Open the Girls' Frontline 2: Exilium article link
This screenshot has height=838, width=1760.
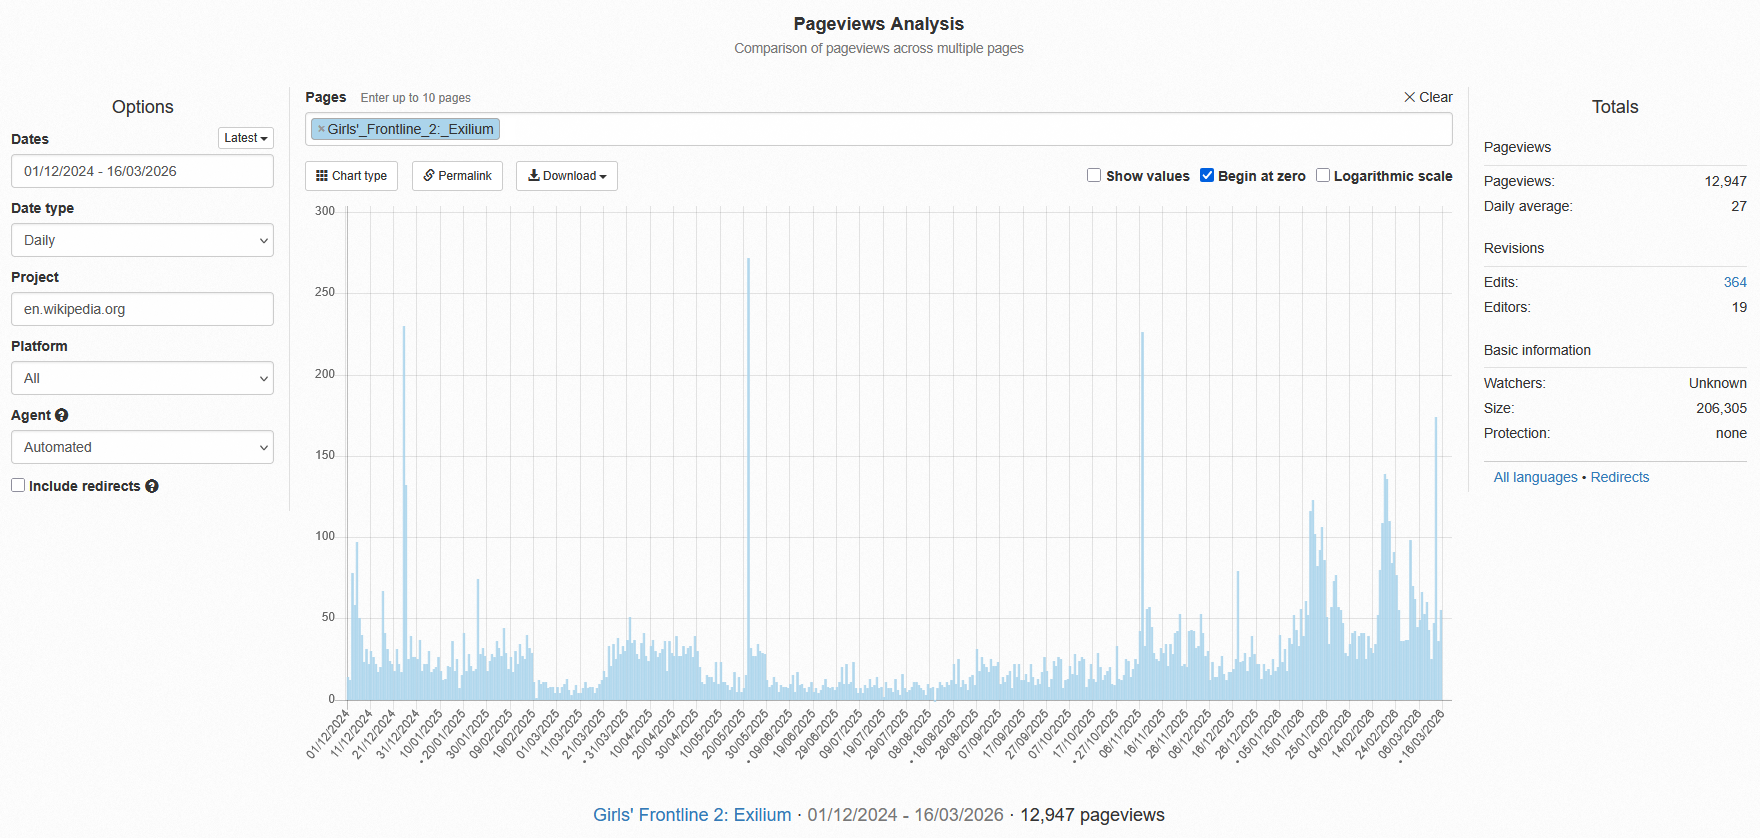(692, 815)
